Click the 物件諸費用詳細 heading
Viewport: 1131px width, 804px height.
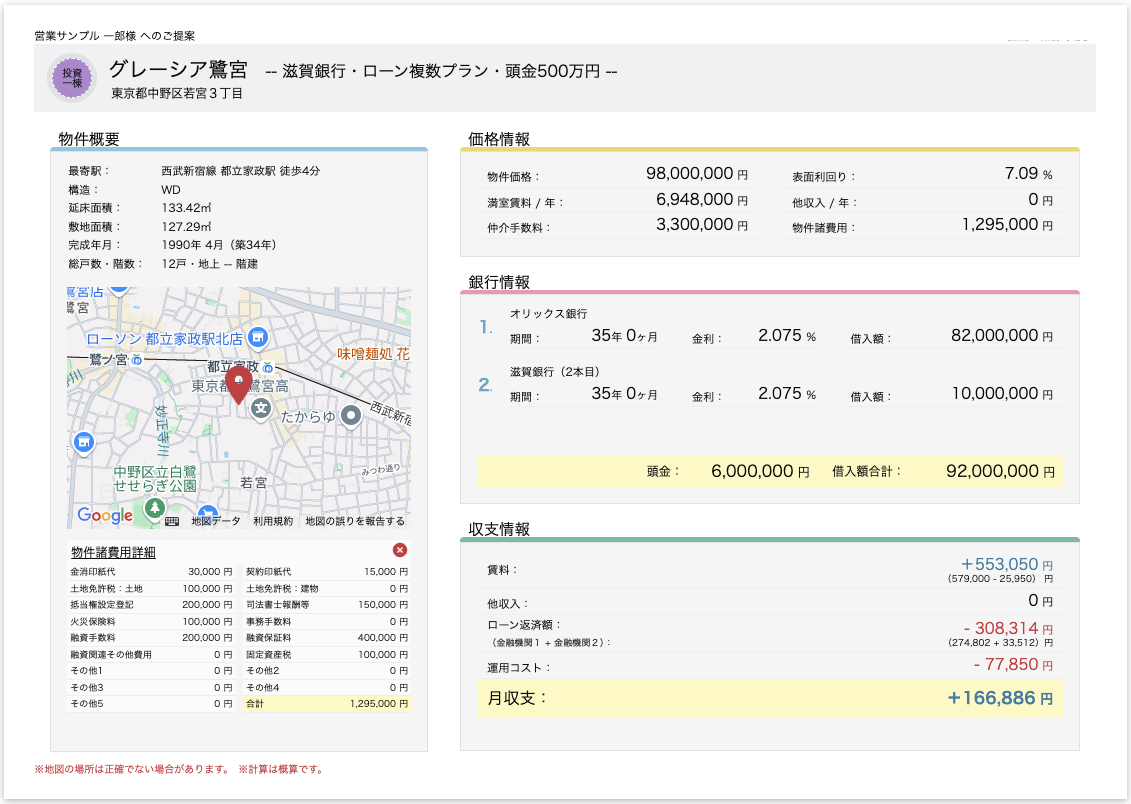pos(113,552)
